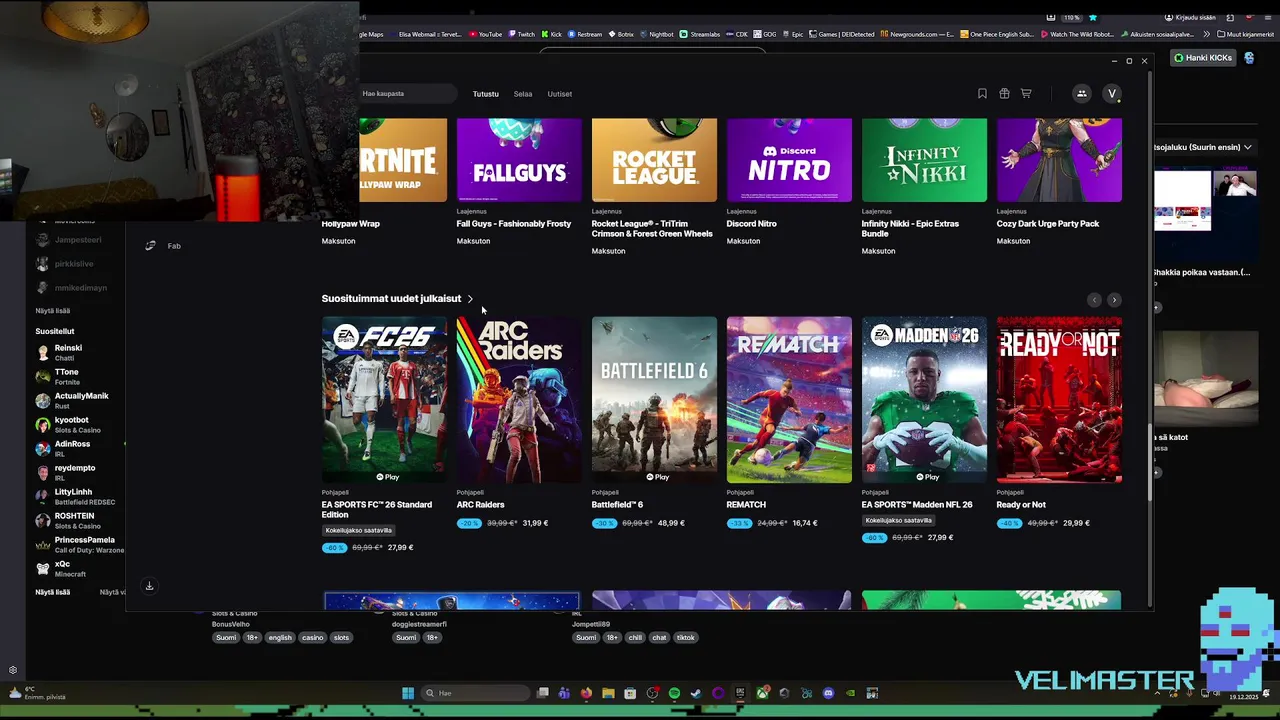Image resolution: width=1280 pixels, height=720 pixels.
Task: Open Steam from the taskbar
Action: (696, 693)
